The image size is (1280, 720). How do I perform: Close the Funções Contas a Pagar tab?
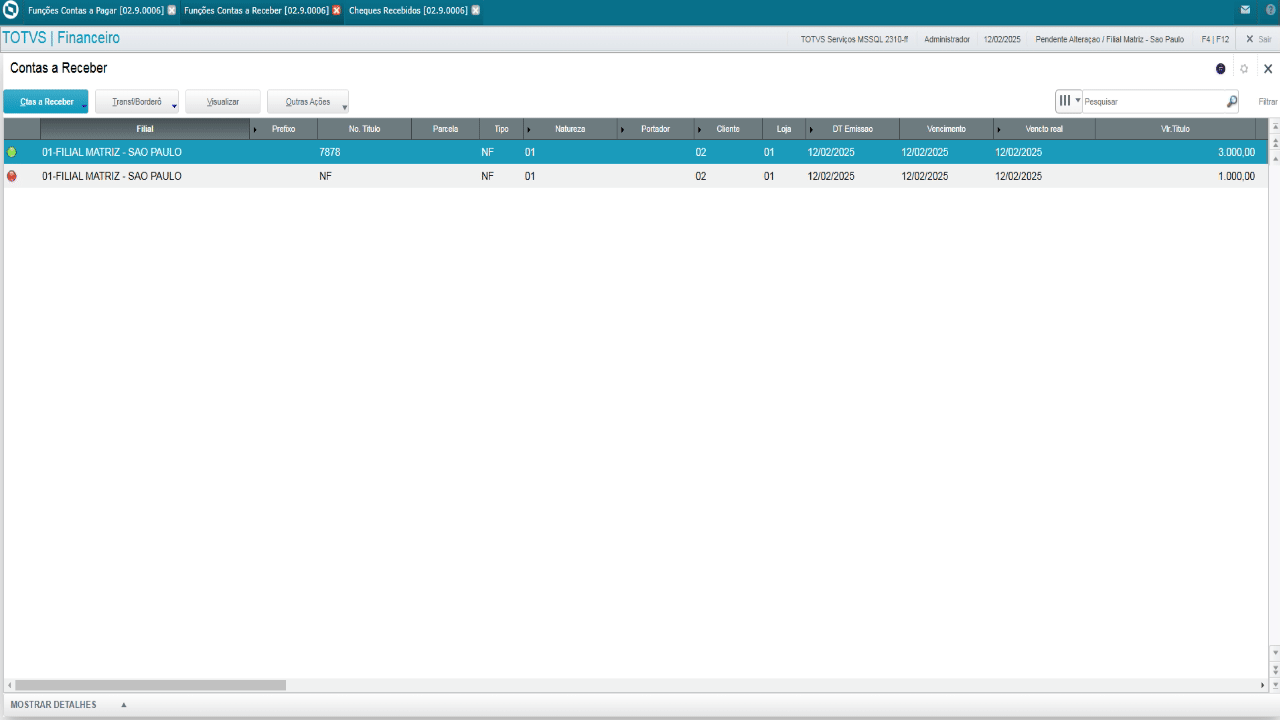point(172,10)
